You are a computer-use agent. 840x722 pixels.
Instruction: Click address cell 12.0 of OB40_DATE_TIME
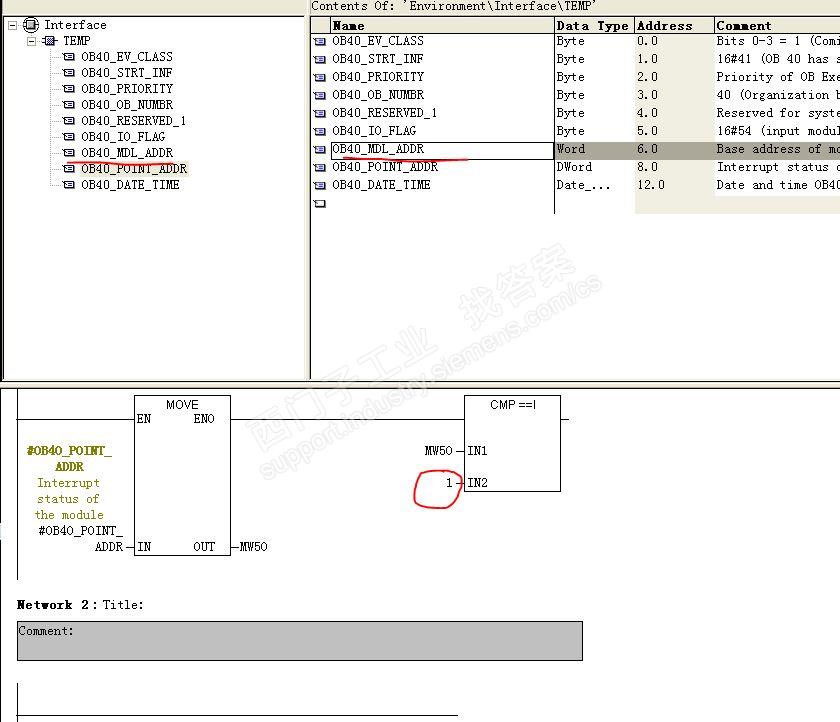click(x=674, y=185)
